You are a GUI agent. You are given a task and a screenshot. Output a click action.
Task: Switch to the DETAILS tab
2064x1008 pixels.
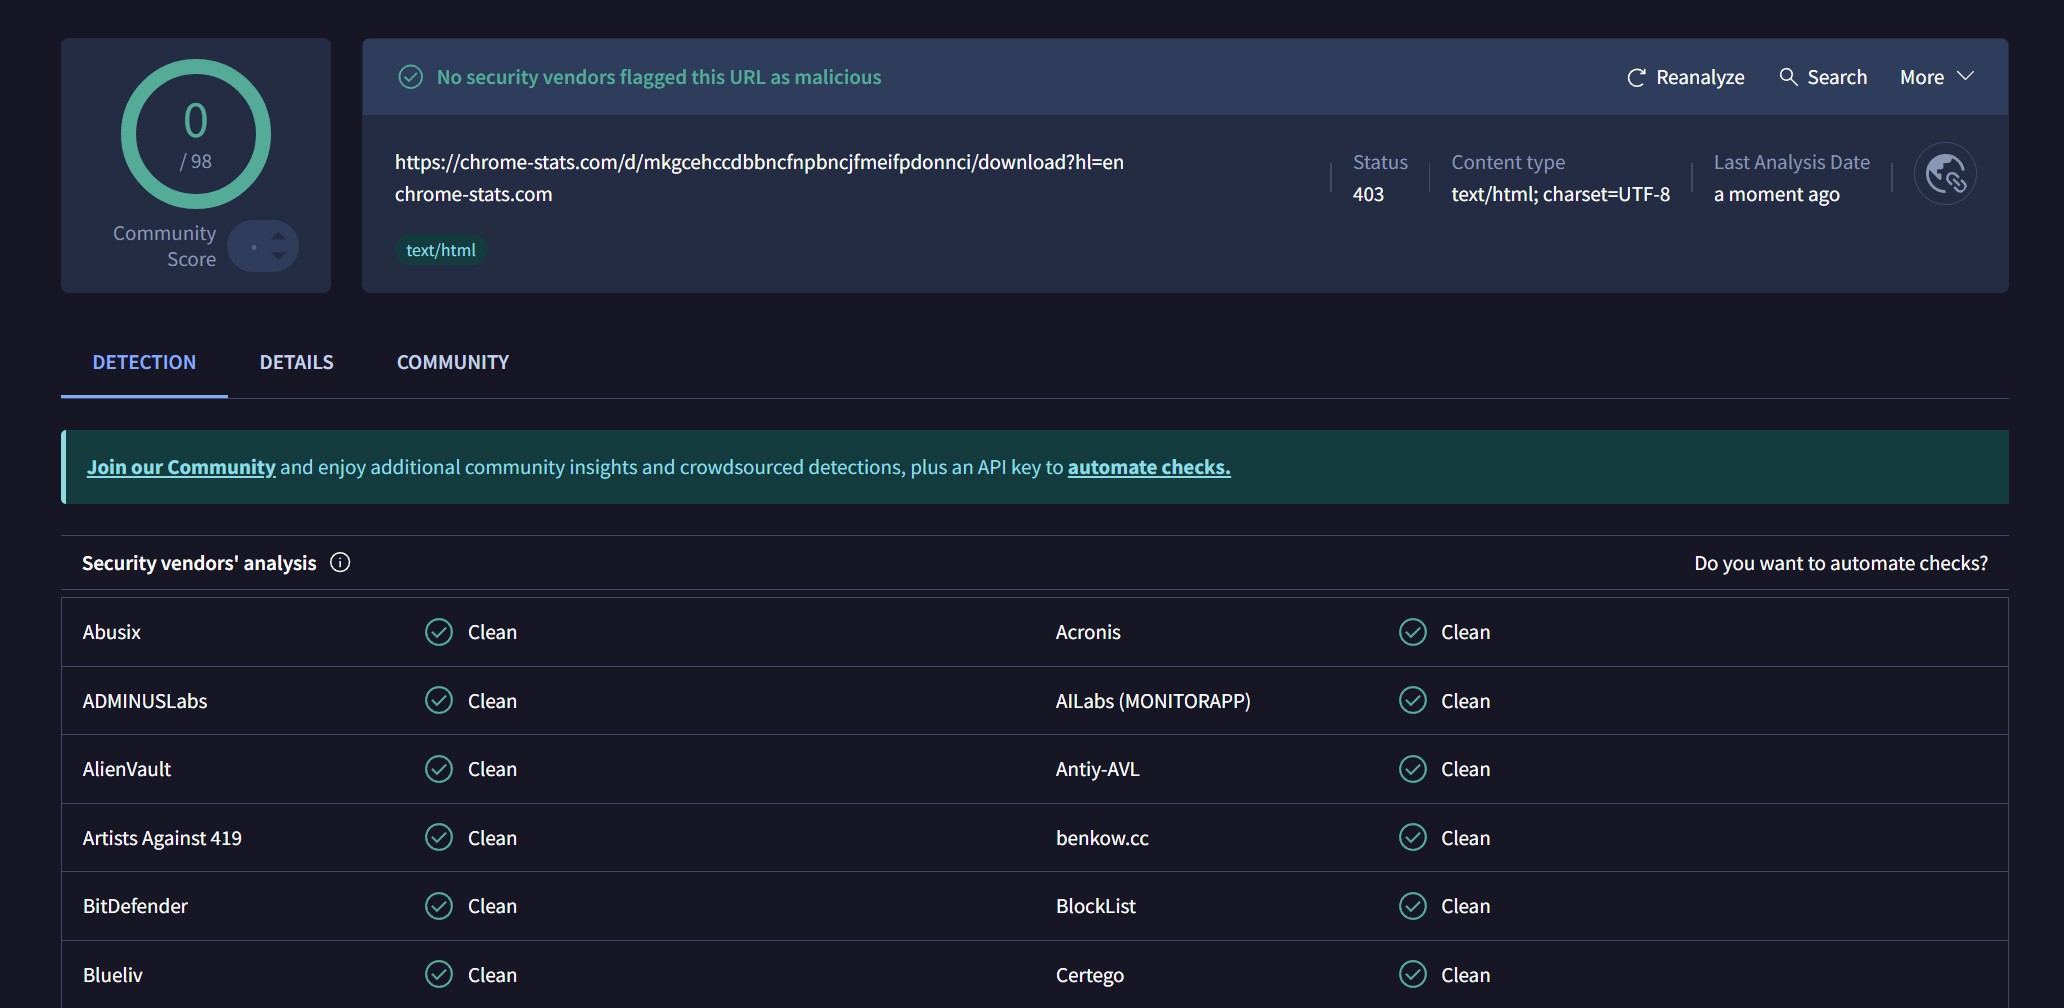(296, 362)
